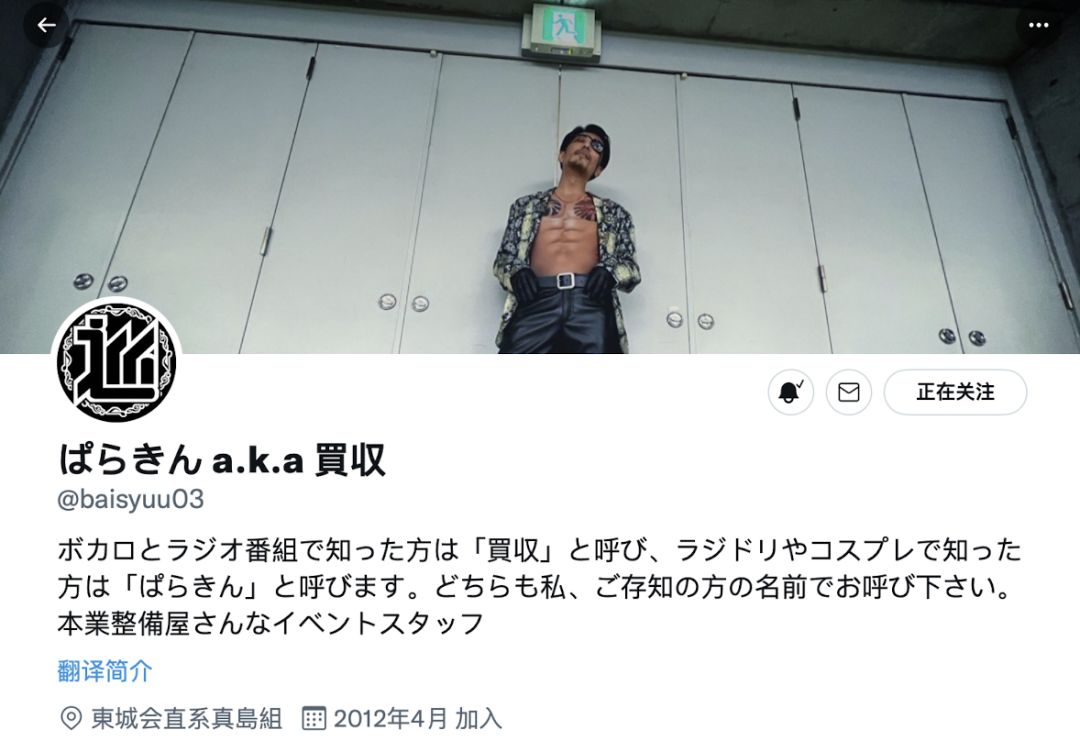
Task: View the profile banner header photo
Action: tap(540, 177)
